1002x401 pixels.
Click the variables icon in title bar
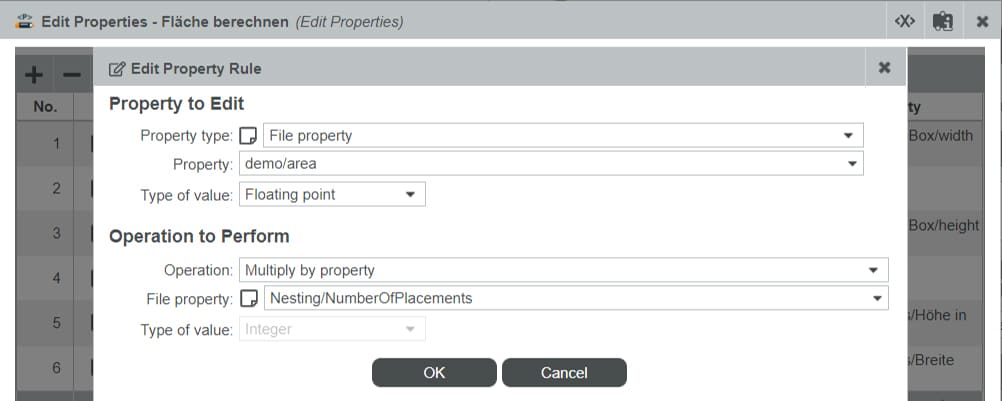click(904, 21)
